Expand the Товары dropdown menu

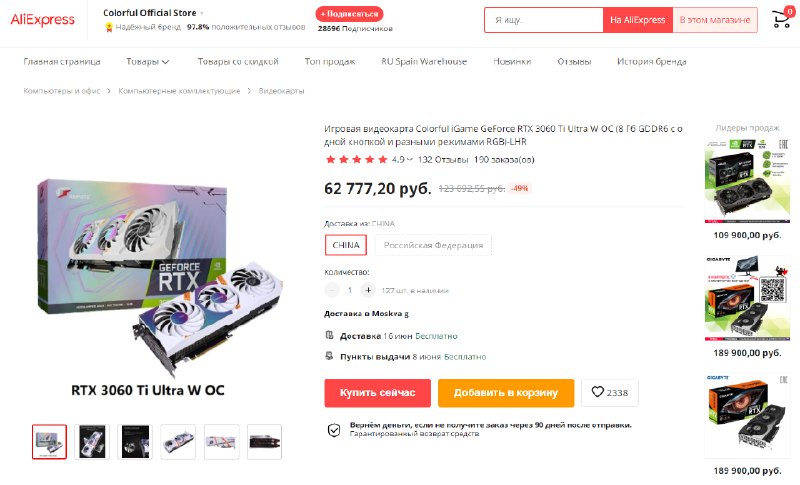point(147,62)
